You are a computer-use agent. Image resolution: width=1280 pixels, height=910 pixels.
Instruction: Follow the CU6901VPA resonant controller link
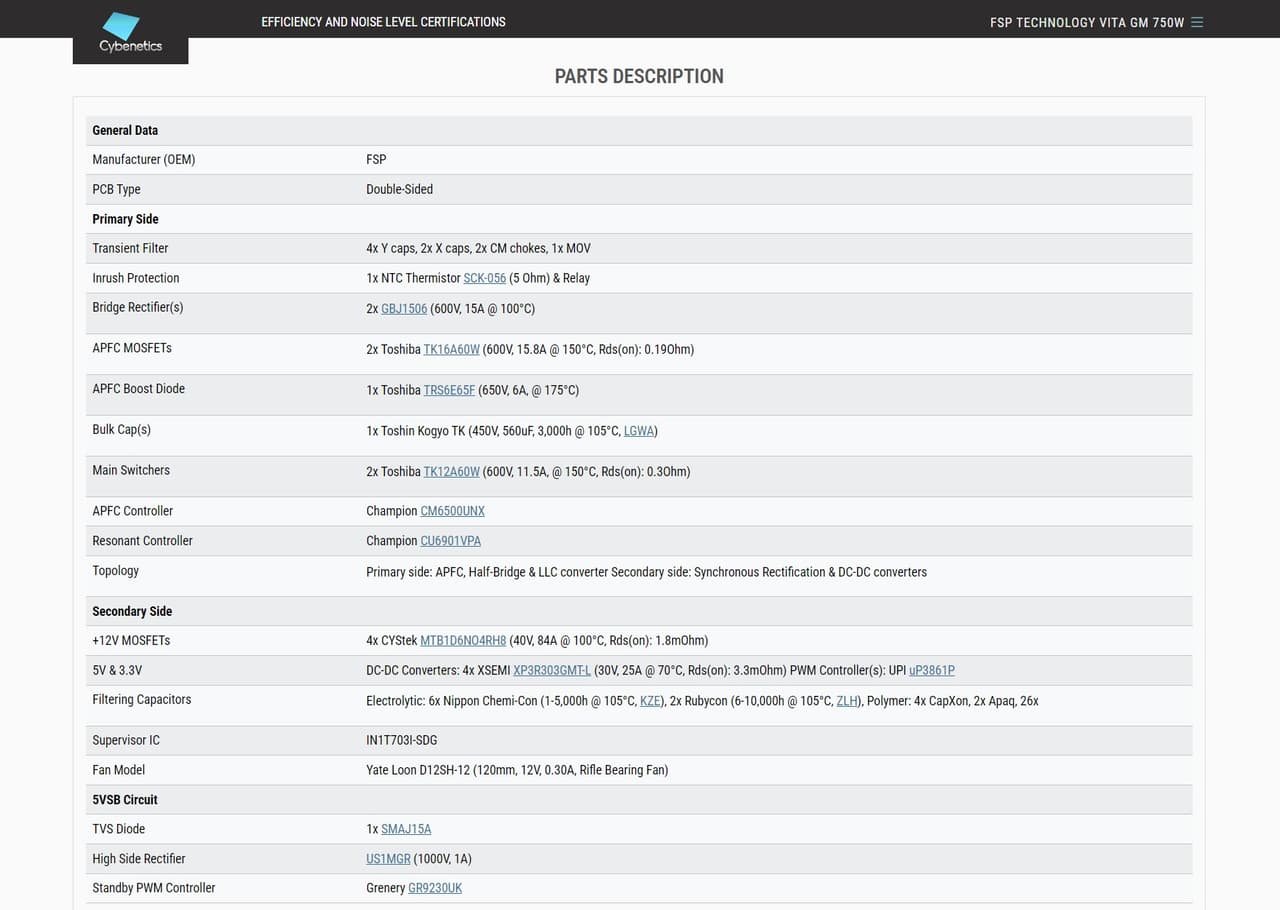tap(450, 541)
